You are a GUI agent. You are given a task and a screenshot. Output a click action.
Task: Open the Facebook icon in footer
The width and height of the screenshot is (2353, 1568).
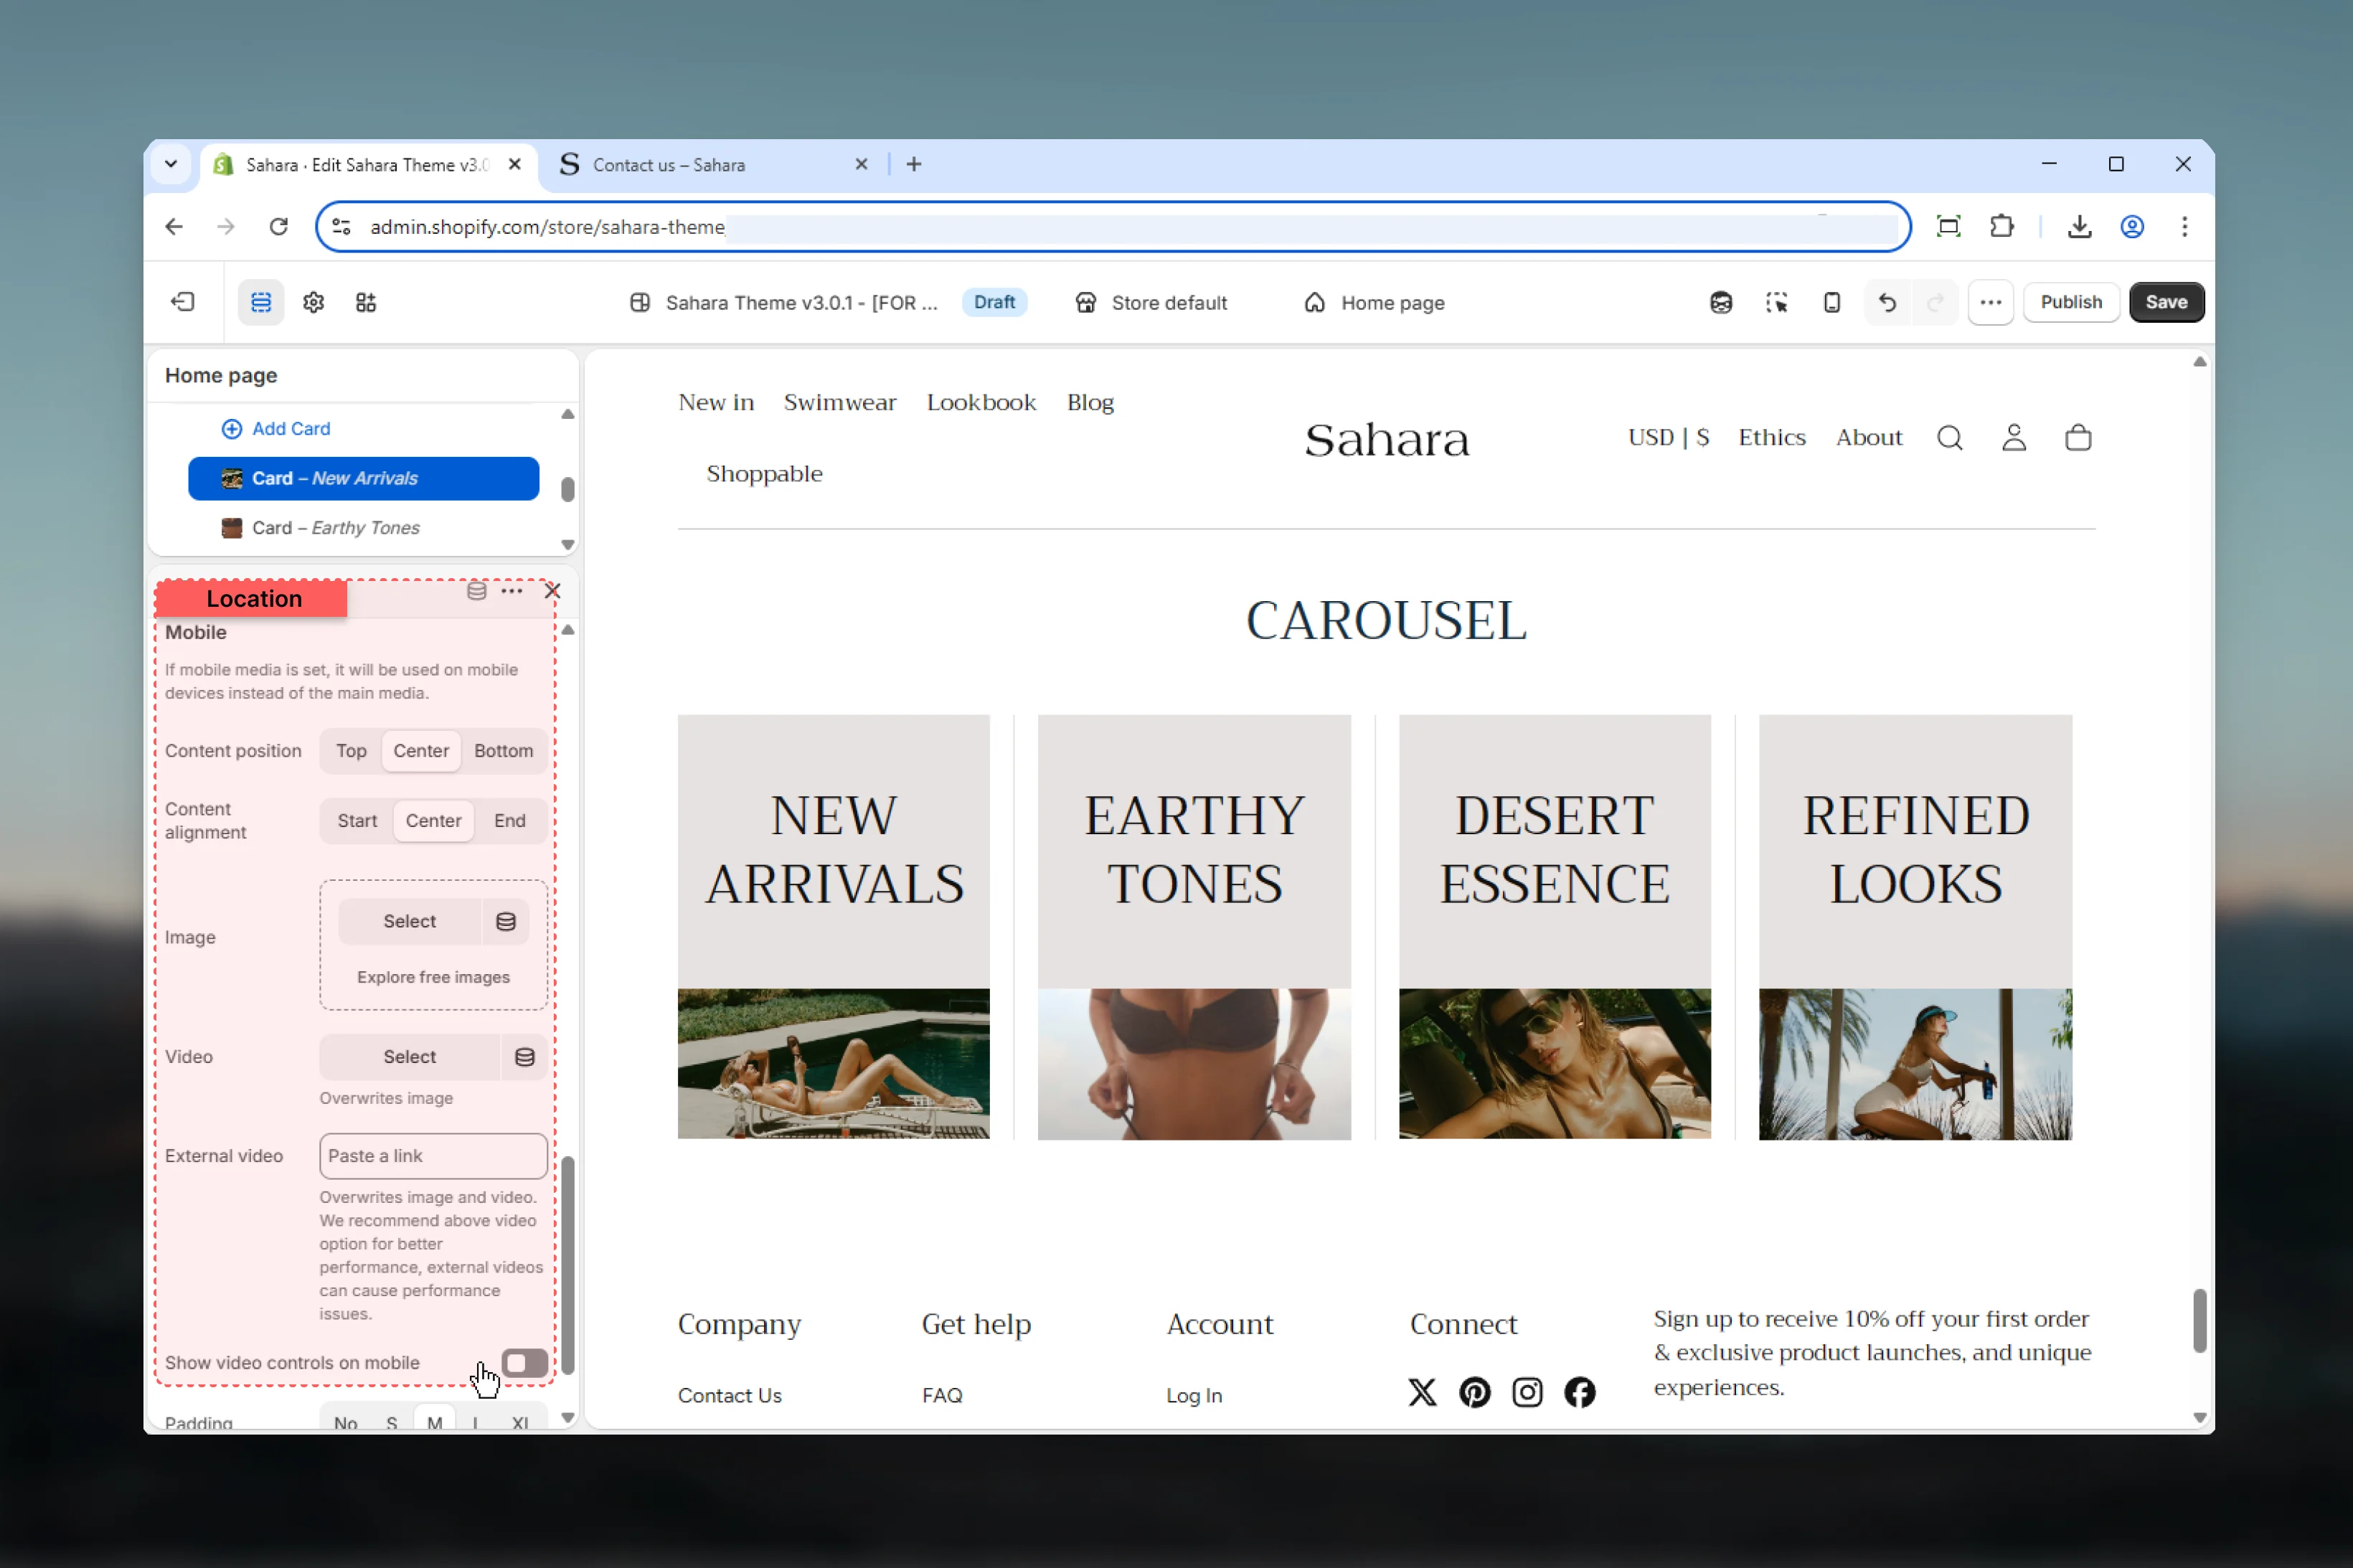[1579, 1392]
